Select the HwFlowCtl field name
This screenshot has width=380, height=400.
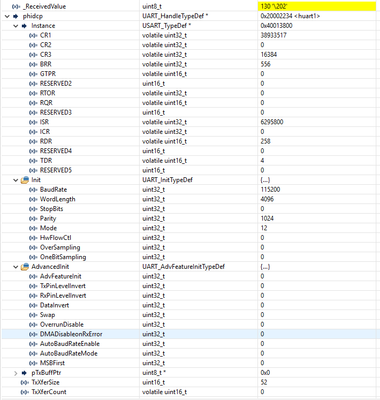coord(56,238)
